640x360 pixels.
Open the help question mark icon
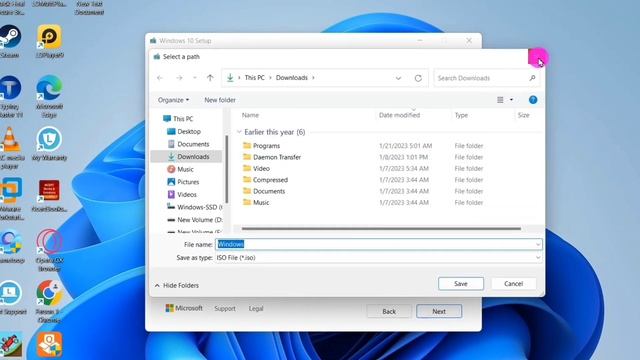(533, 100)
